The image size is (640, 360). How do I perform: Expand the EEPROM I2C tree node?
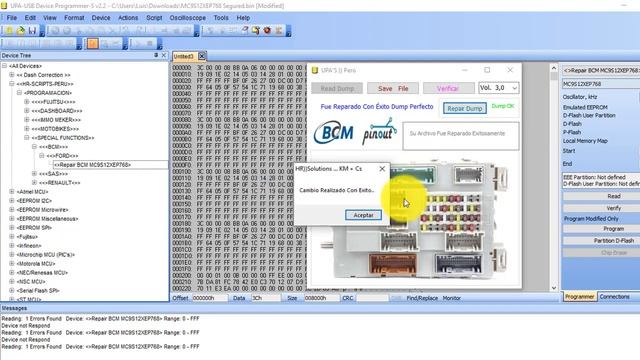(12, 200)
